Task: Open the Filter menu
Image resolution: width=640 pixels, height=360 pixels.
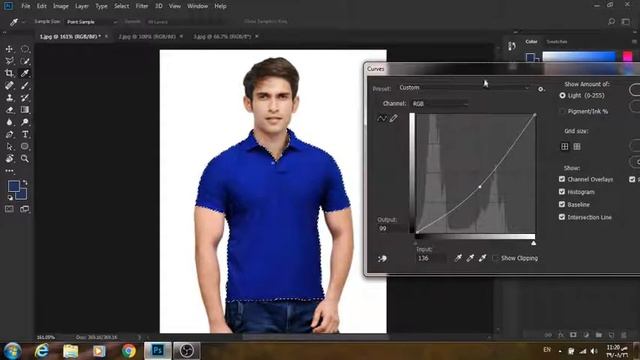Action: 142,6
